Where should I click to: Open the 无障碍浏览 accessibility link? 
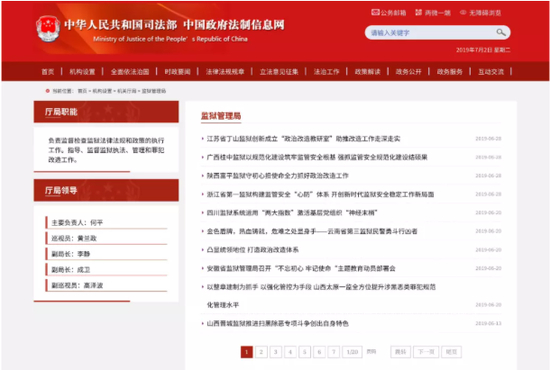pyautogui.click(x=480, y=13)
